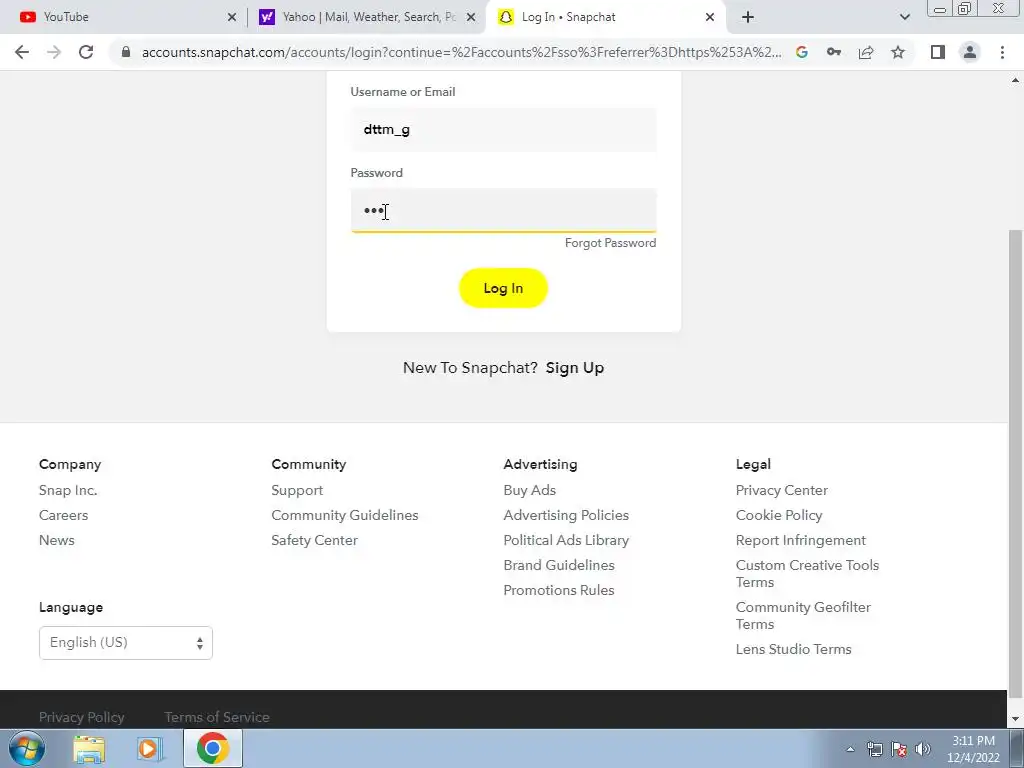Image resolution: width=1024 pixels, height=768 pixels.
Task: Open the network tray icon
Action: [874, 749]
